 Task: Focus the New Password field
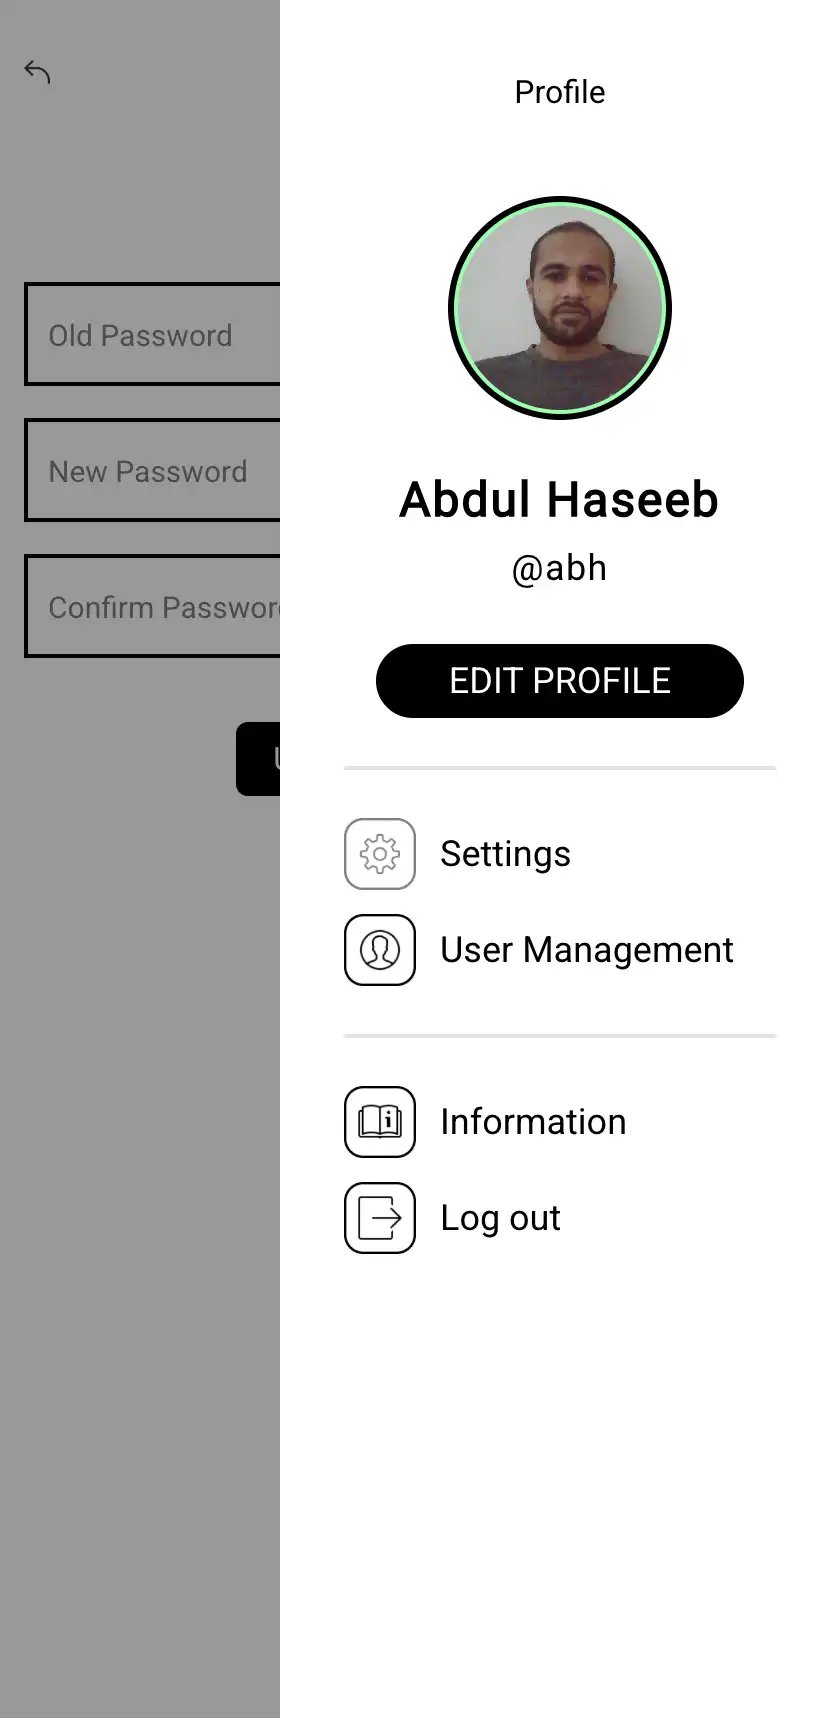tap(152, 471)
